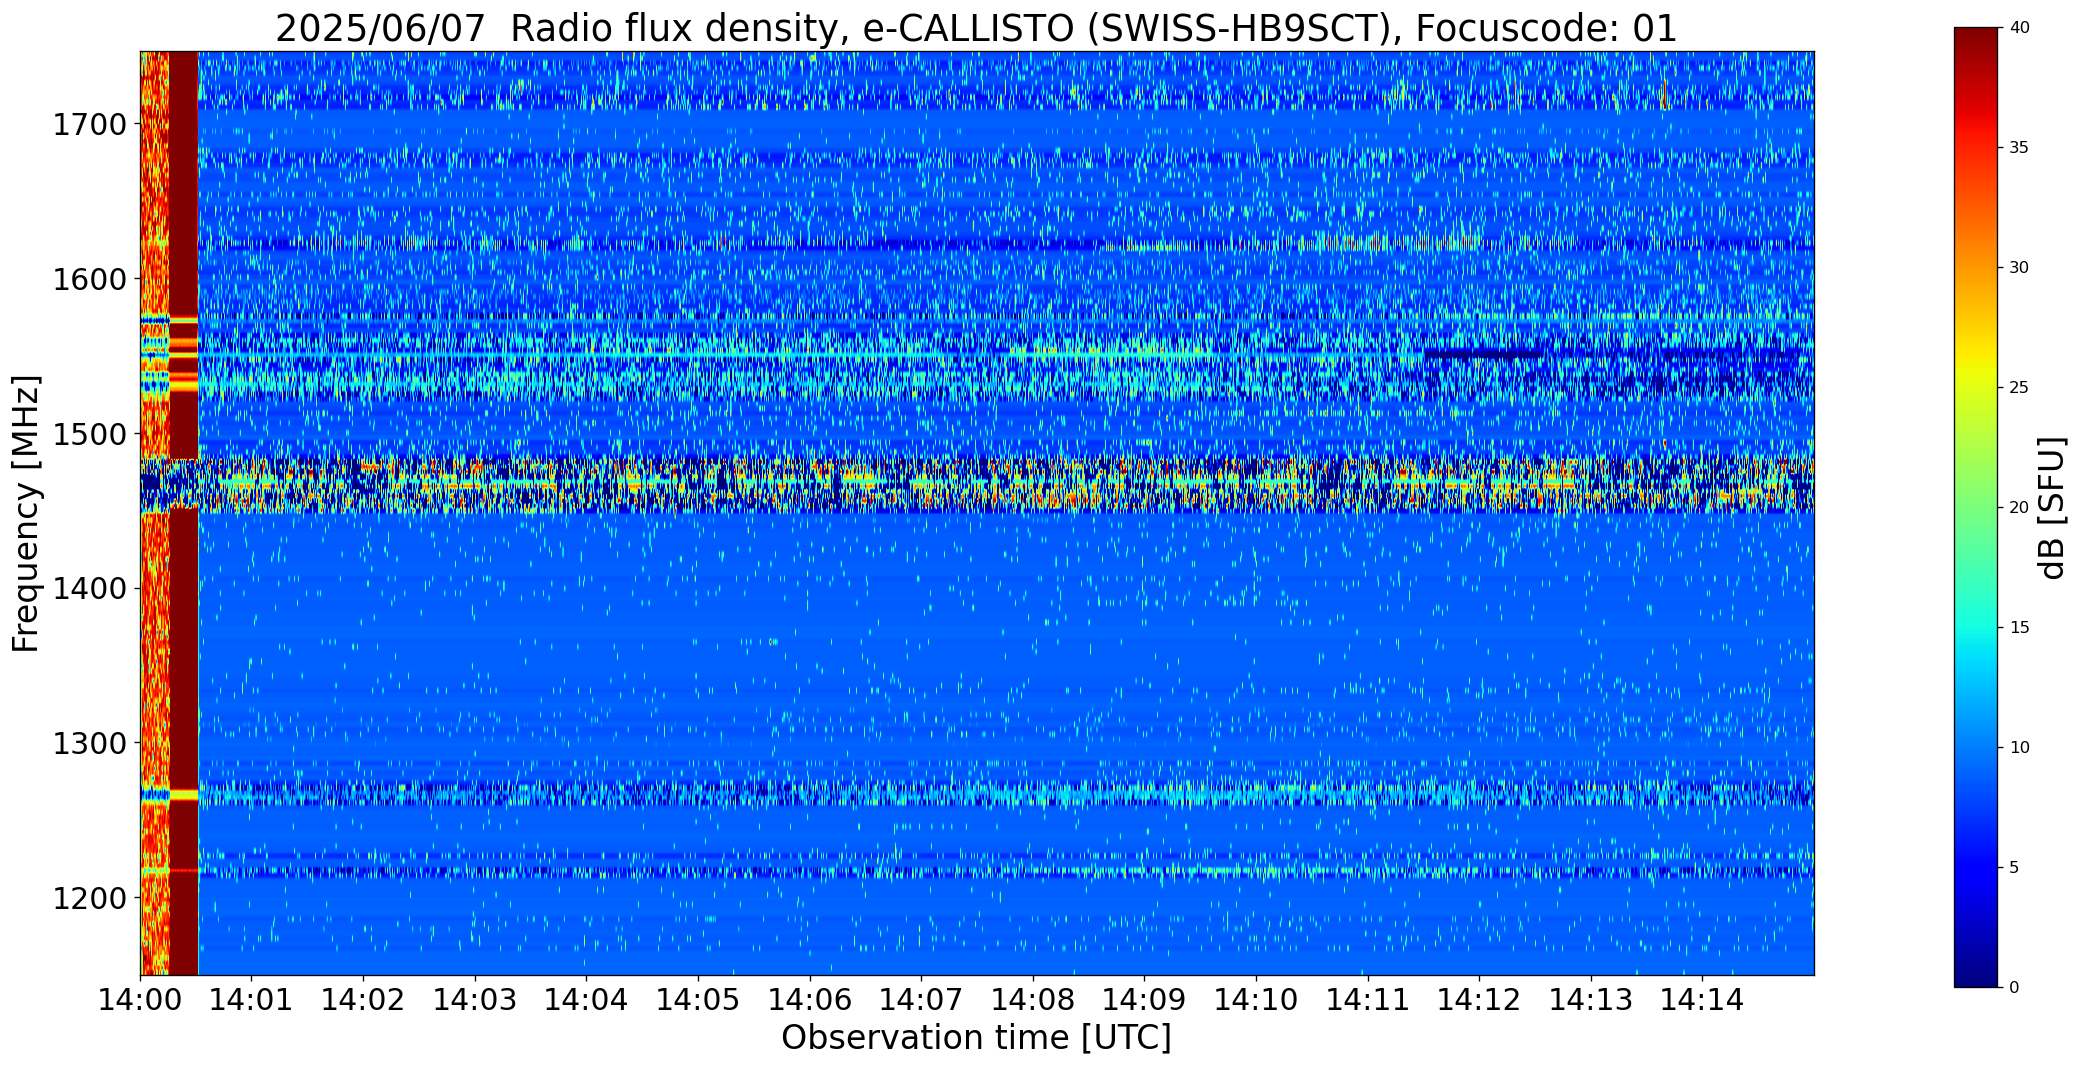This screenshot has width=2082, height=1067.
Task: Click the colorbar tick label 10
Action: pos(2019,748)
